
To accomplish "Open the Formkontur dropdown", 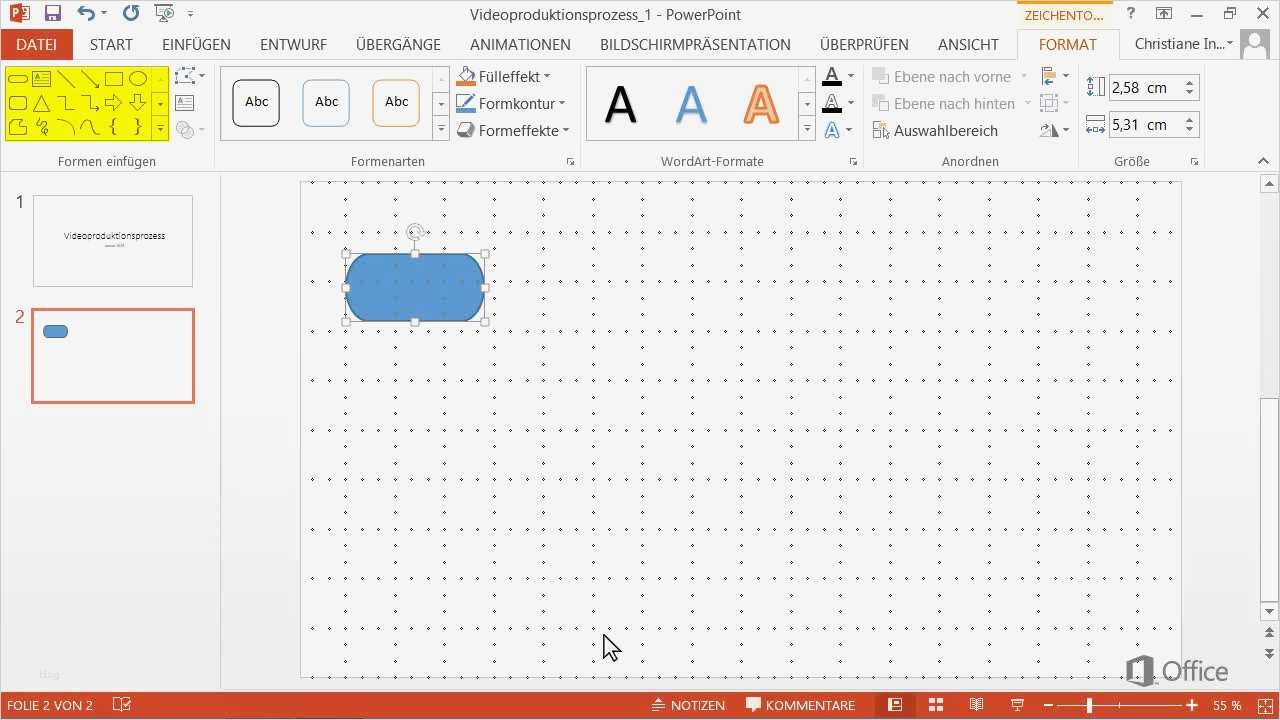I will tap(511, 103).
